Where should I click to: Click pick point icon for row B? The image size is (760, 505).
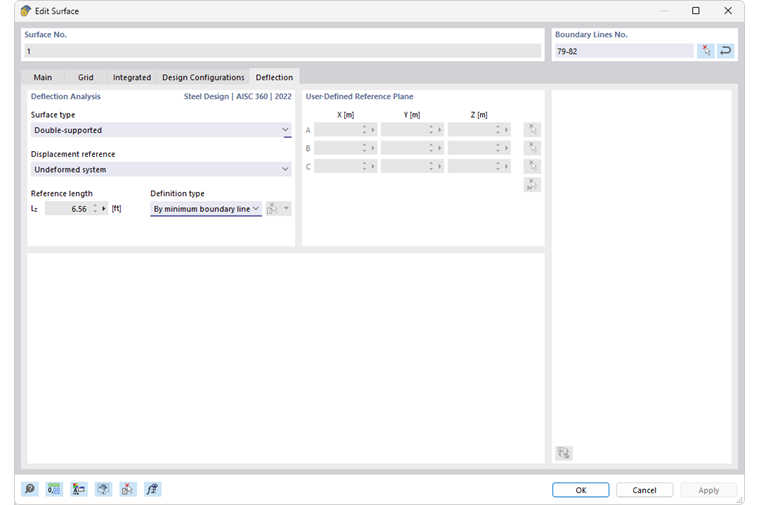532,148
